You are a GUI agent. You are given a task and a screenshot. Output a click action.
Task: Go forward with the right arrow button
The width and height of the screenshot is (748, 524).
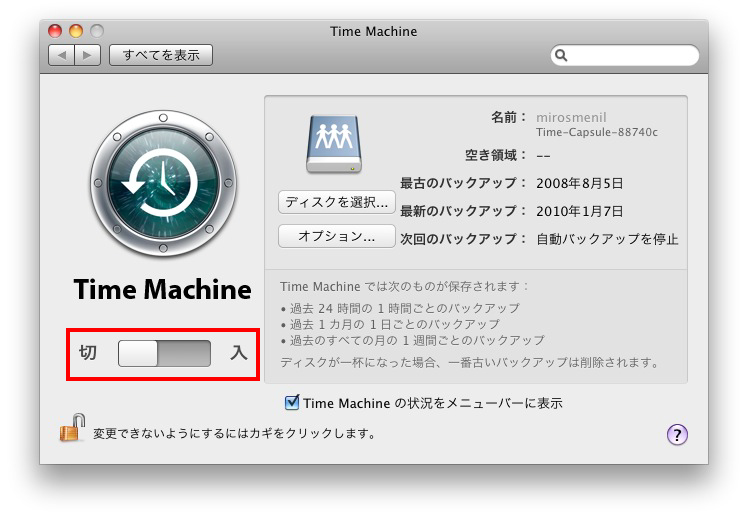pyautogui.click(x=87, y=55)
